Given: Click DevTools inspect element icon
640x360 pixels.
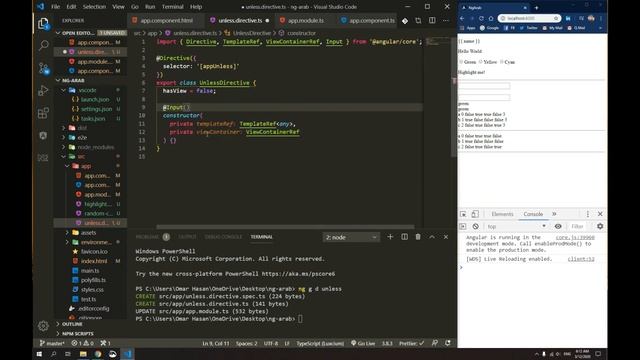Looking at the screenshot, I should tap(463, 214).
